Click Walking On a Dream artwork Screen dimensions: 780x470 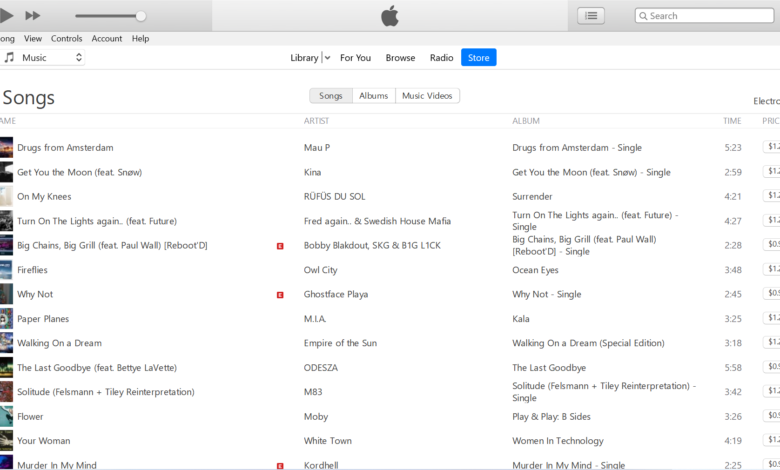coord(6,343)
